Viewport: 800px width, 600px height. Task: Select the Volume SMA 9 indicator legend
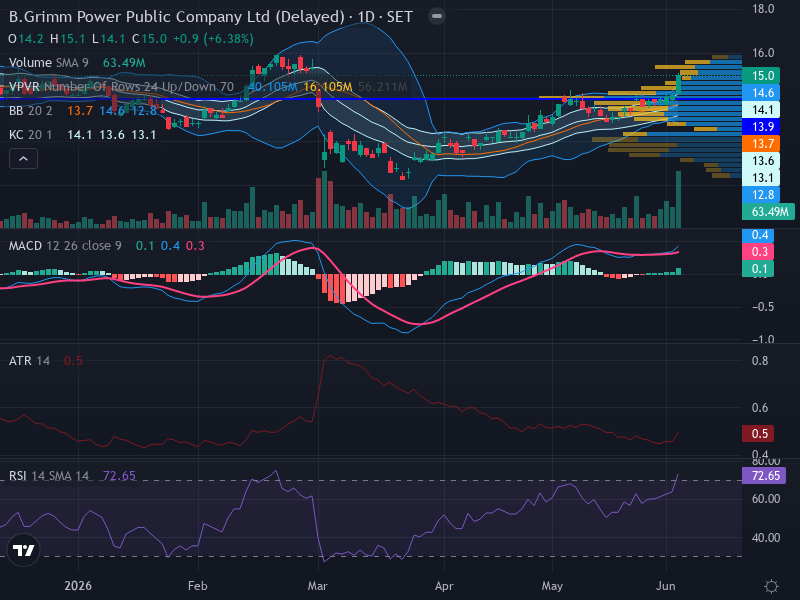coord(48,63)
